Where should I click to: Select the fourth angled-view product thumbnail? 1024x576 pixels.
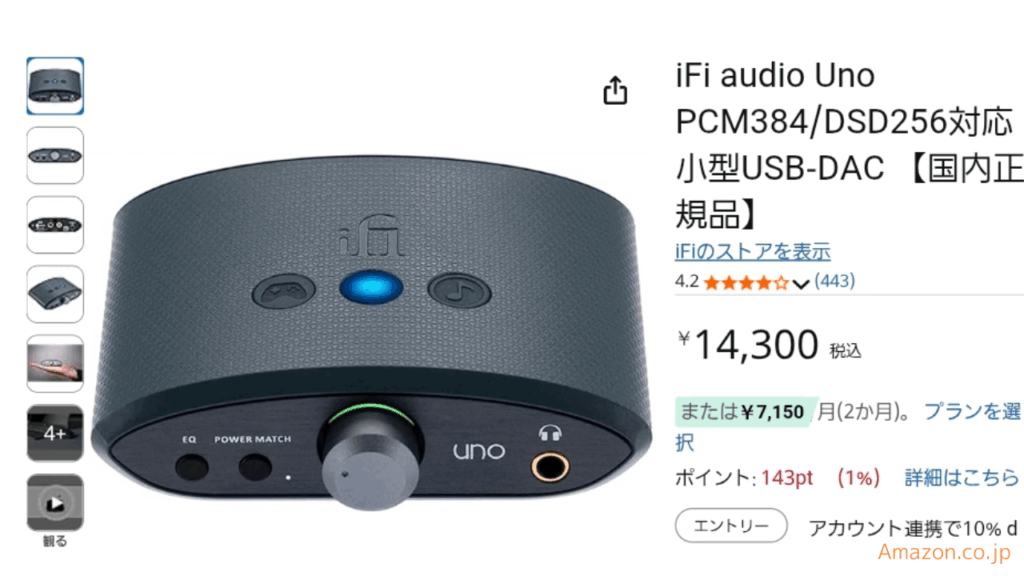point(55,294)
